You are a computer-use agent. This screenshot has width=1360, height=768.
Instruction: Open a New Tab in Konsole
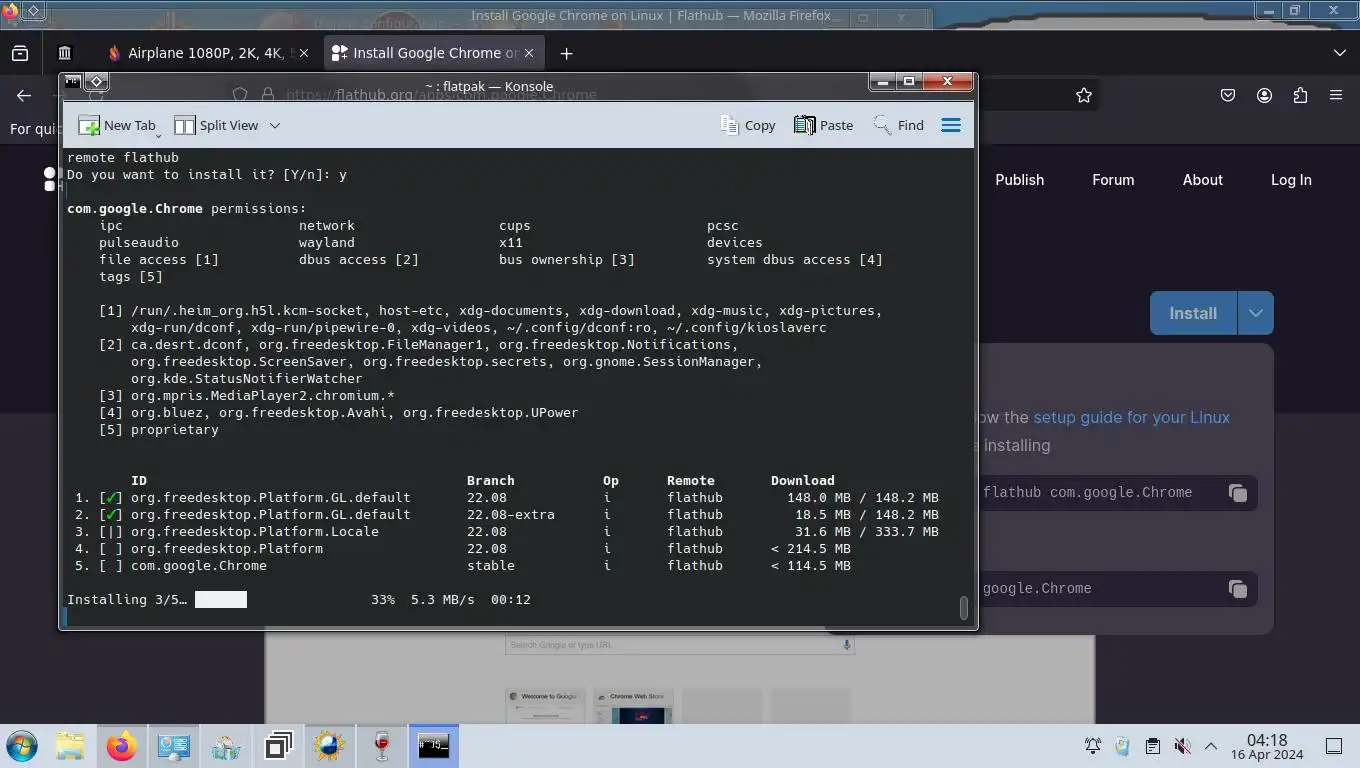point(118,125)
